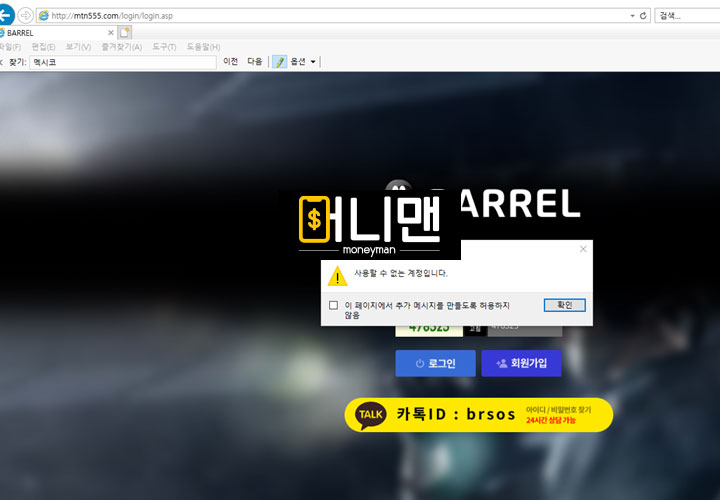
Task: Open the 즐겨찾기(A) menu
Action: tap(122, 47)
